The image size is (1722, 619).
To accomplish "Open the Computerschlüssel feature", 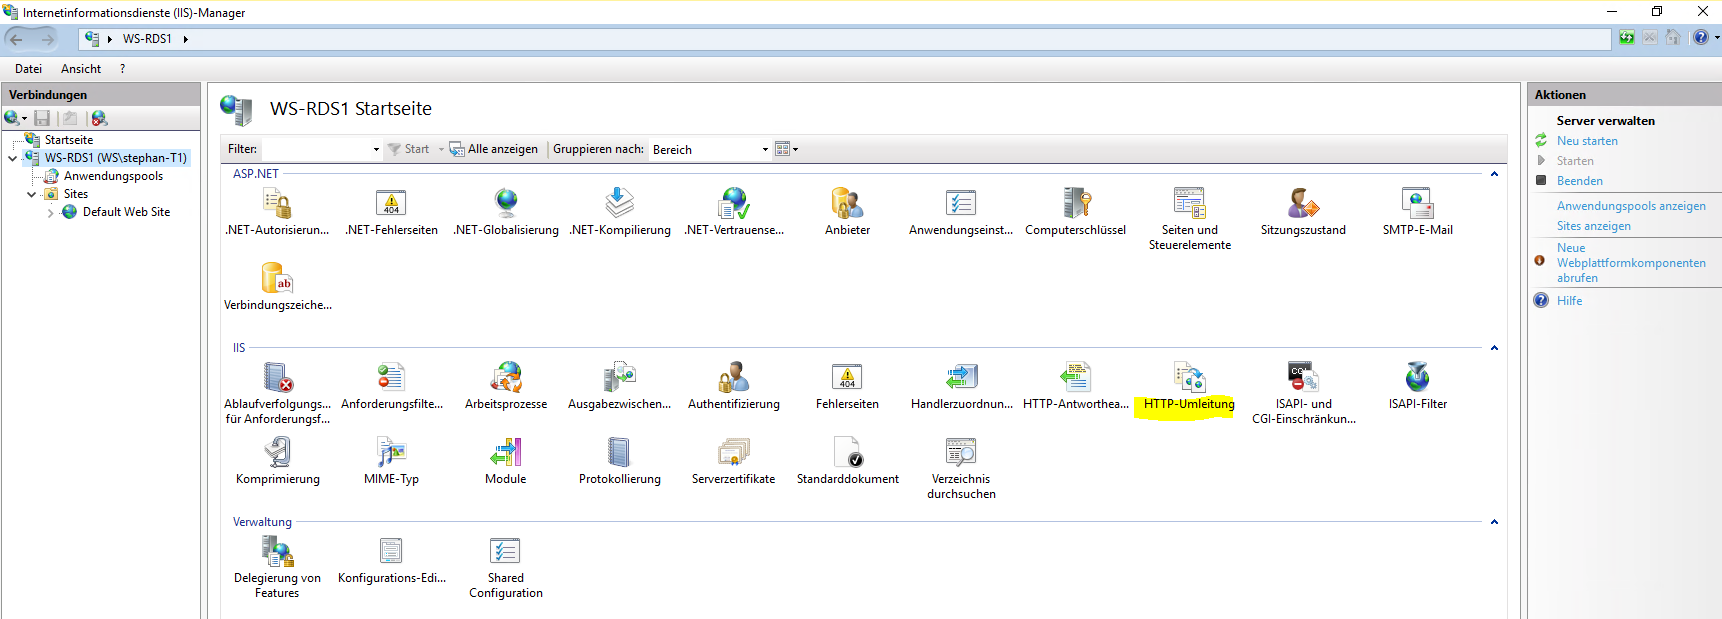I will [x=1075, y=212].
